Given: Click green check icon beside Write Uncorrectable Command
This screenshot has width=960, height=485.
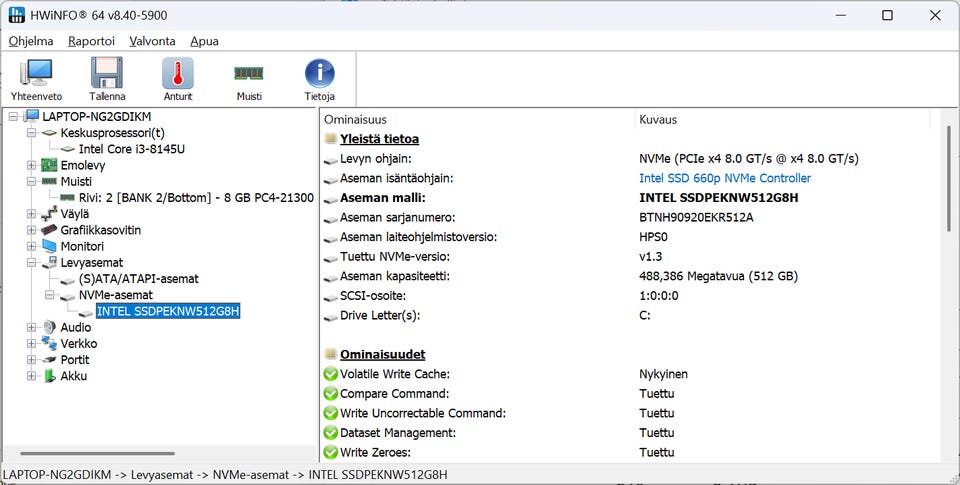Looking at the screenshot, I should (x=331, y=413).
